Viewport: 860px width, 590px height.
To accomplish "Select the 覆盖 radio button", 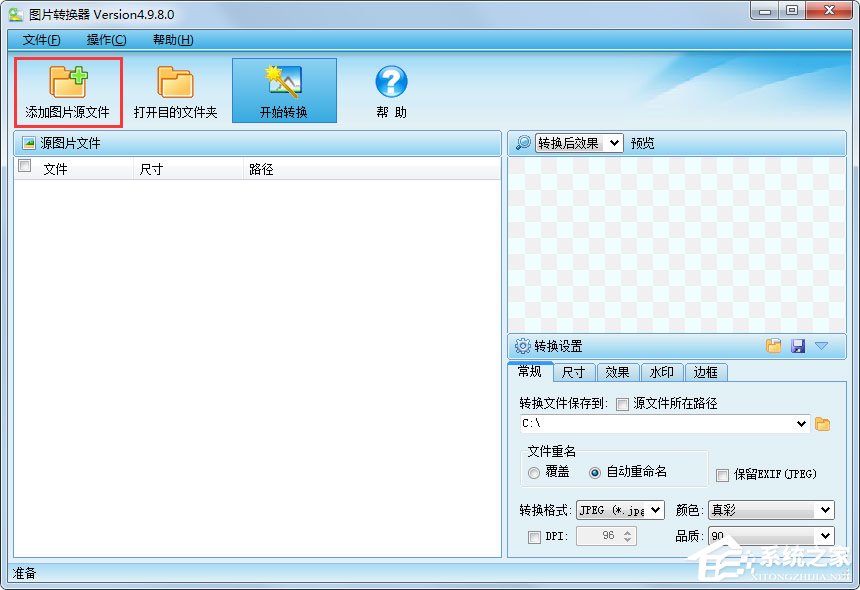I will click(533, 473).
